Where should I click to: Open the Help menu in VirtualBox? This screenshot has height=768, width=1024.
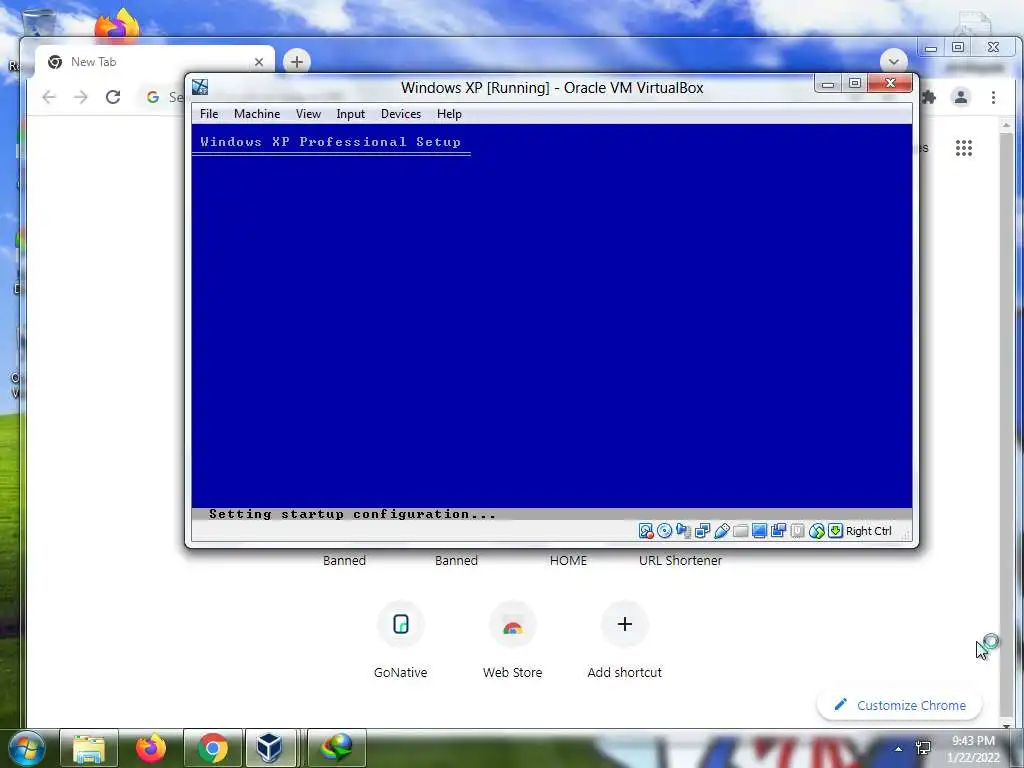click(x=449, y=114)
